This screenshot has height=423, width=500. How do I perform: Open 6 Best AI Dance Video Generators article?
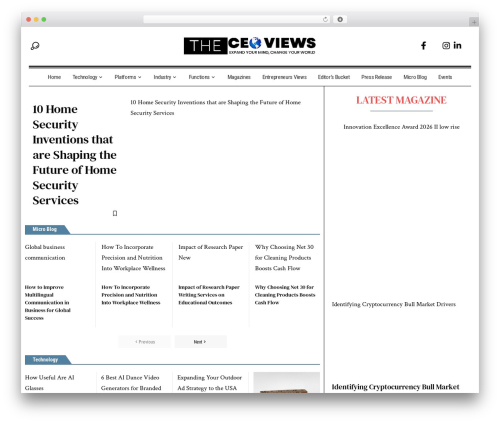pyautogui.click(x=131, y=383)
